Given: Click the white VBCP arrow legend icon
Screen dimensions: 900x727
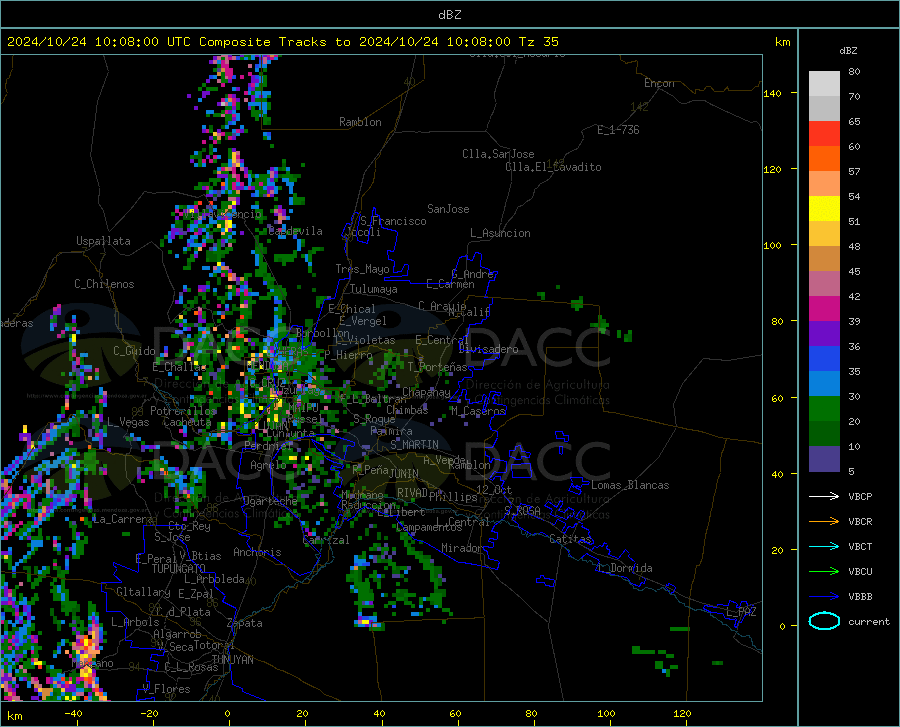Looking at the screenshot, I should coord(824,496).
